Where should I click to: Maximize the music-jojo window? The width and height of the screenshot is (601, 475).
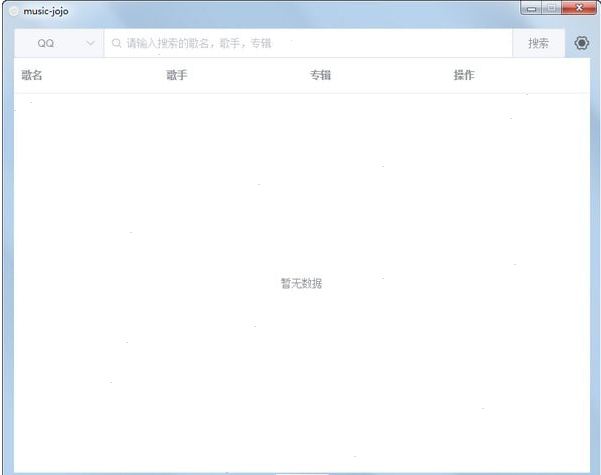click(551, 8)
